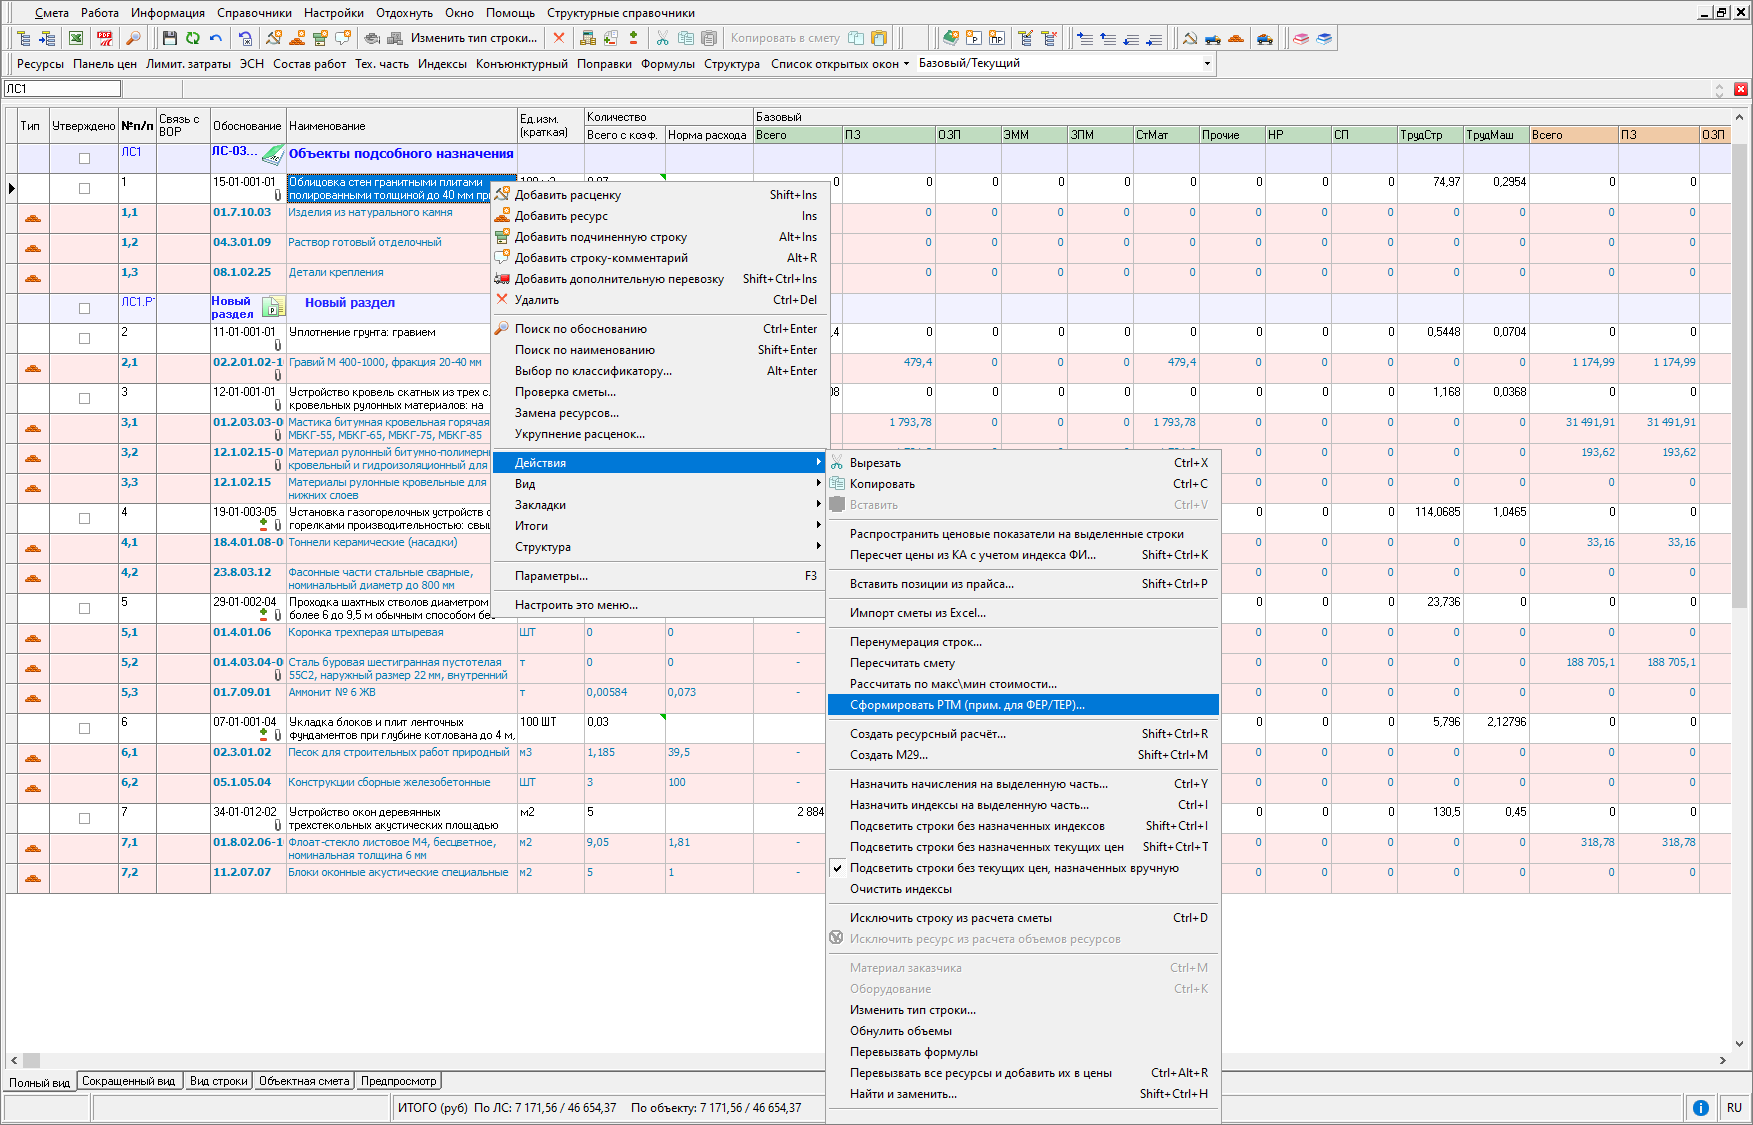Click the blue undo arrow icon

point(216,38)
